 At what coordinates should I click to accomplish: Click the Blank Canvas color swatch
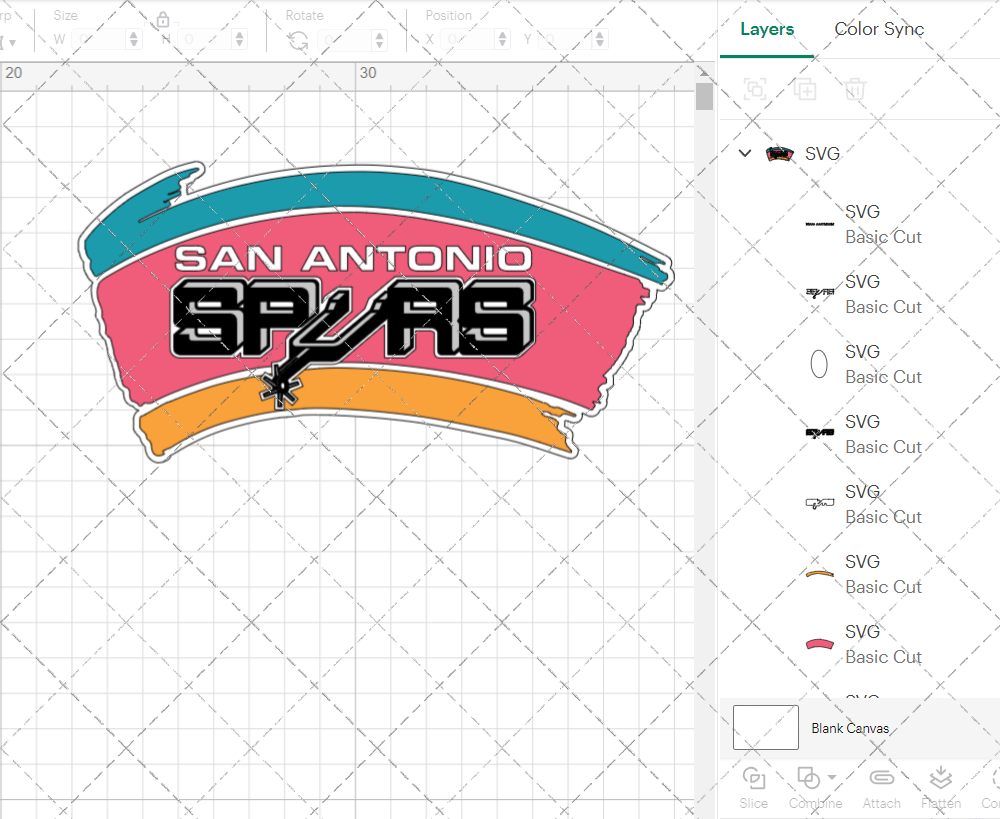[x=766, y=728]
